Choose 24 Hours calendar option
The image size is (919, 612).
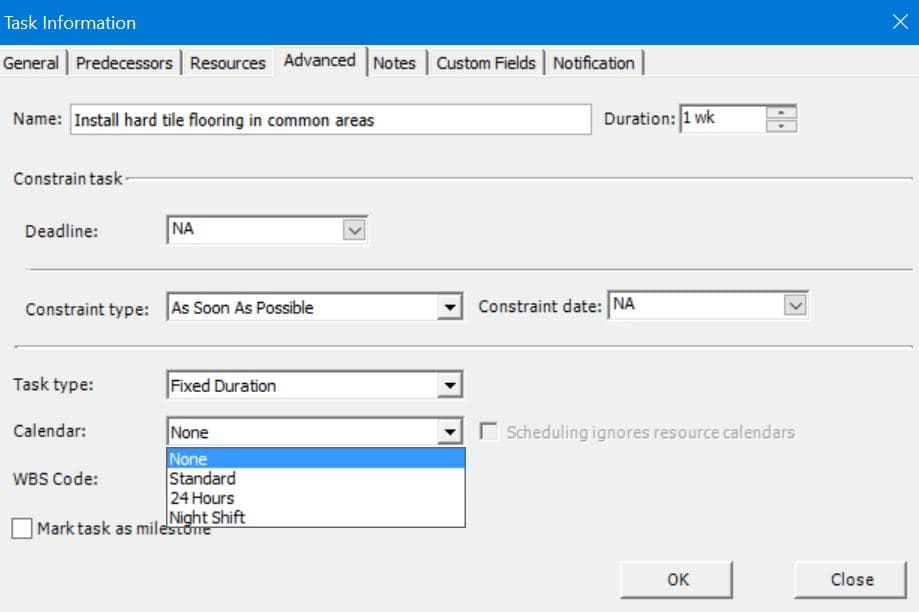(x=202, y=498)
